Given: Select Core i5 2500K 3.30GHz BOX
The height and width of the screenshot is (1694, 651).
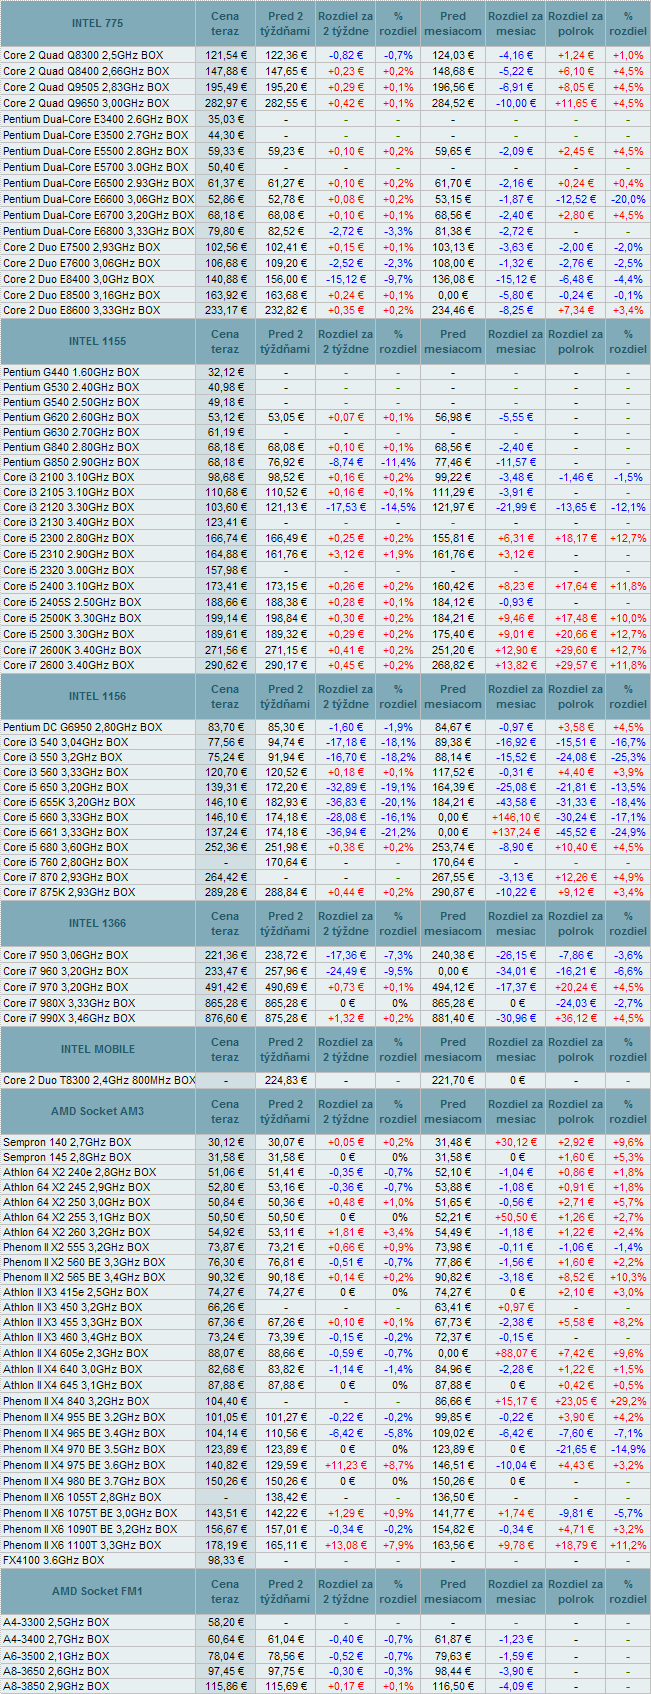Looking at the screenshot, I should [x=71, y=618].
